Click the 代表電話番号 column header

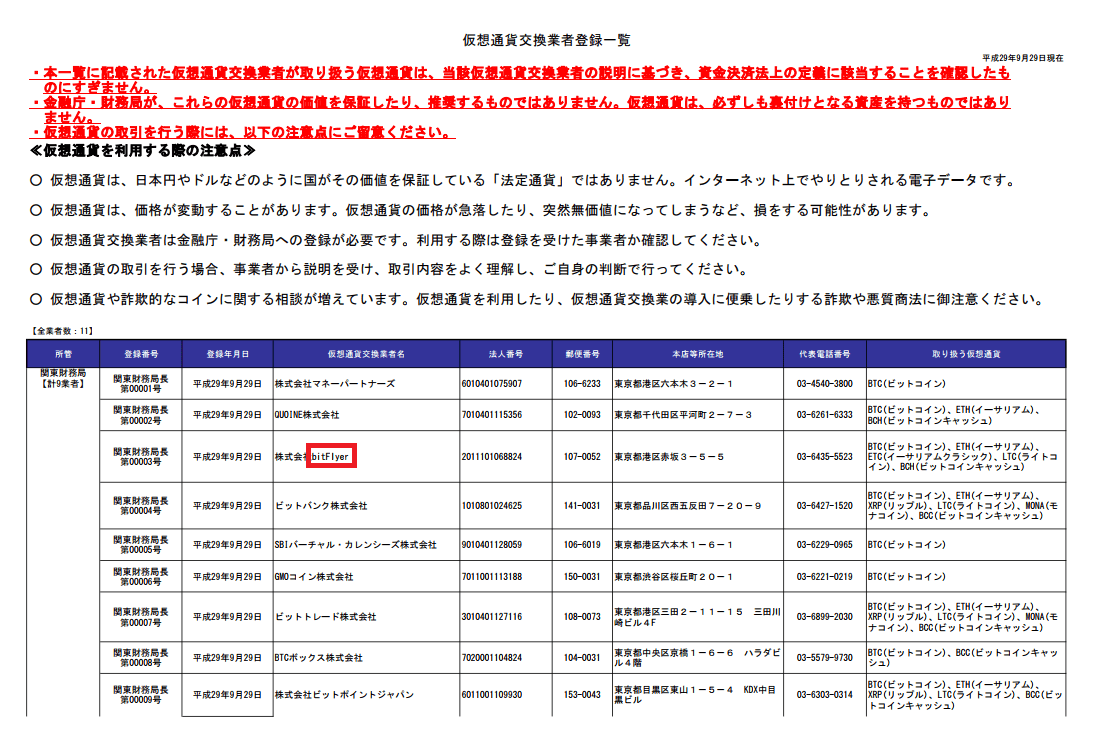824,354
